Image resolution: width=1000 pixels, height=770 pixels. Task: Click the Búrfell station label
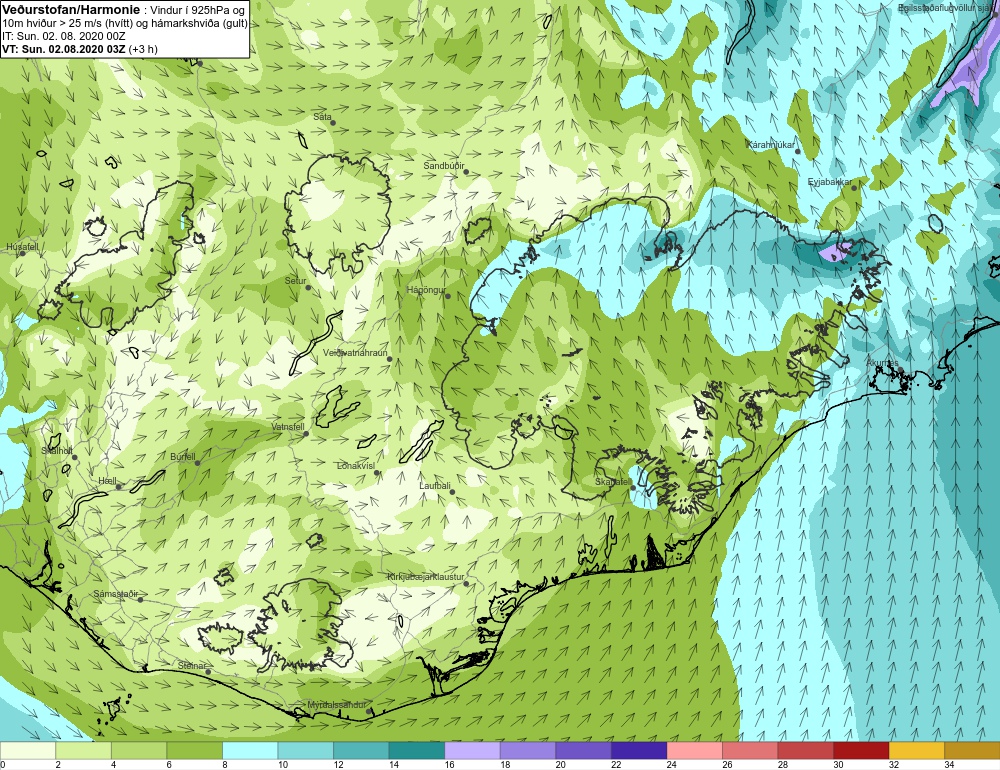click(x=183, y=457)
